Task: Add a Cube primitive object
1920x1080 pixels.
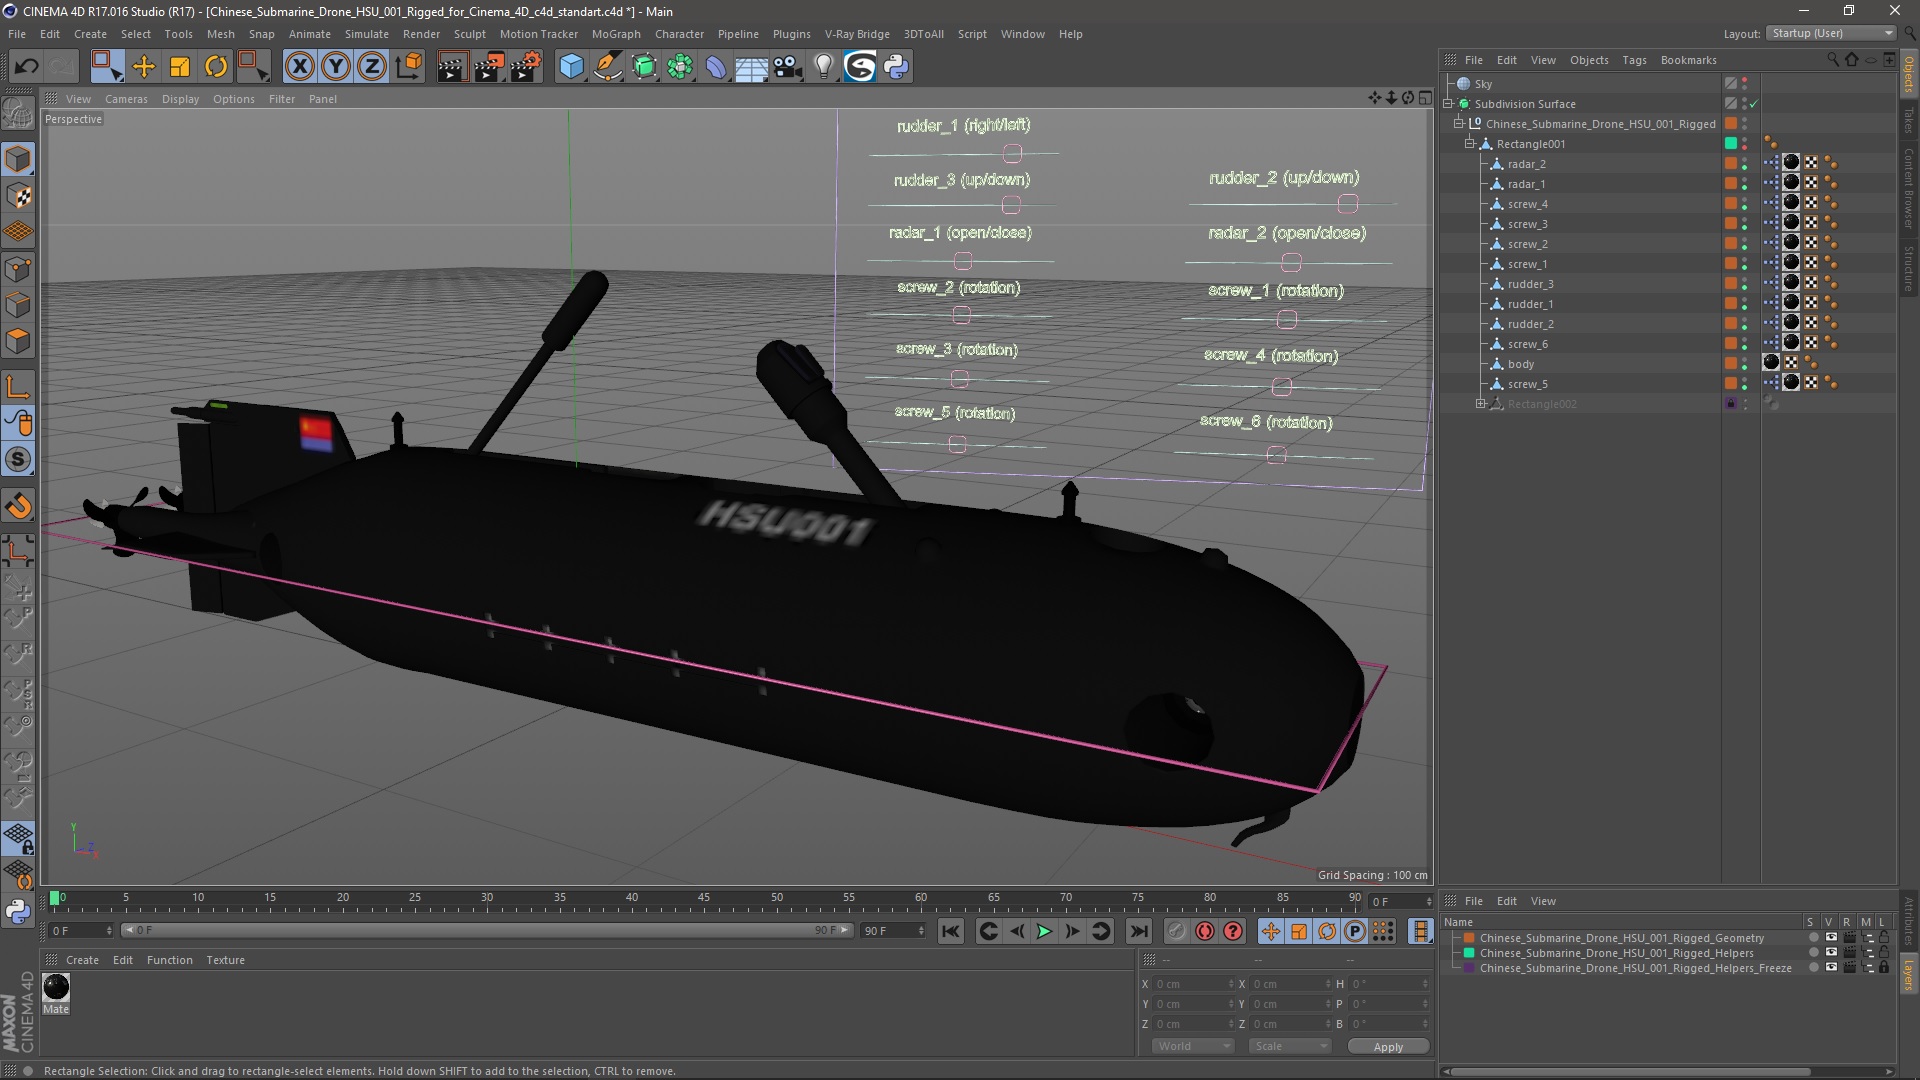Action: click(x=571, y=67)
